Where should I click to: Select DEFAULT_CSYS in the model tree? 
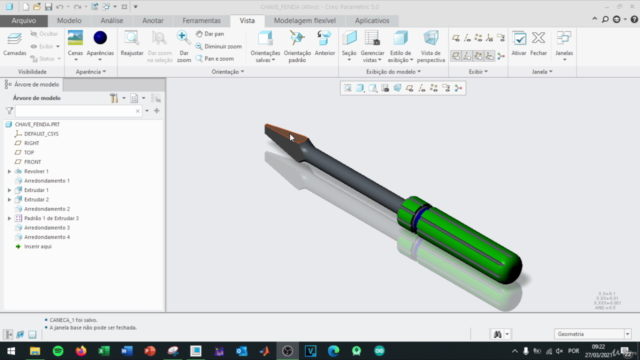(41, 134)
